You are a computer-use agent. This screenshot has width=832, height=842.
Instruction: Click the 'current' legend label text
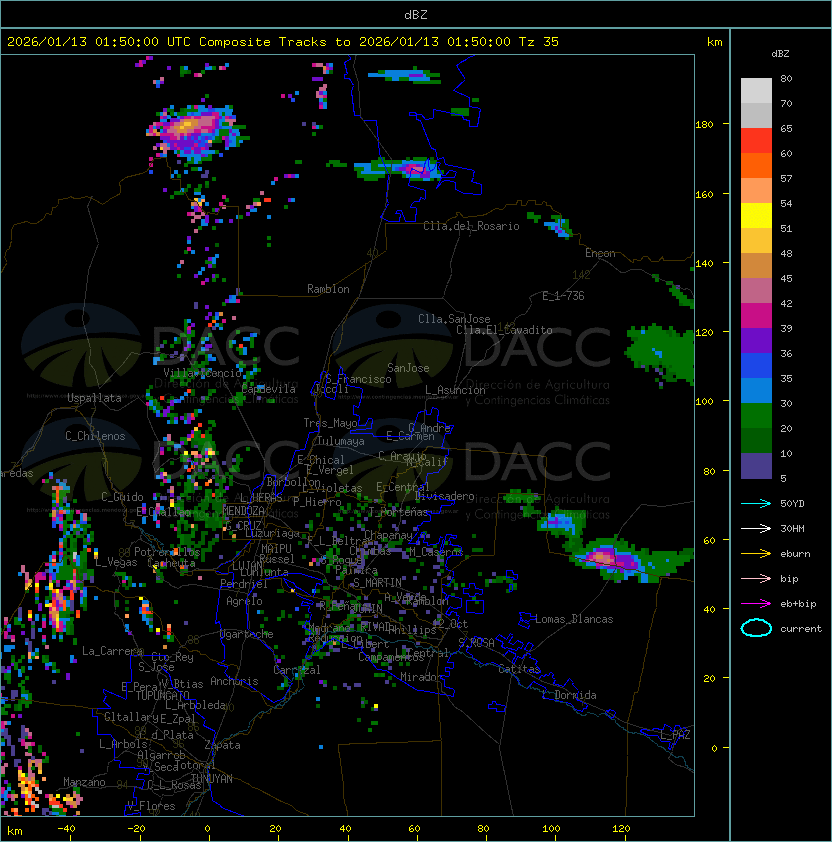pyautogui.click(x=801, y=629)
